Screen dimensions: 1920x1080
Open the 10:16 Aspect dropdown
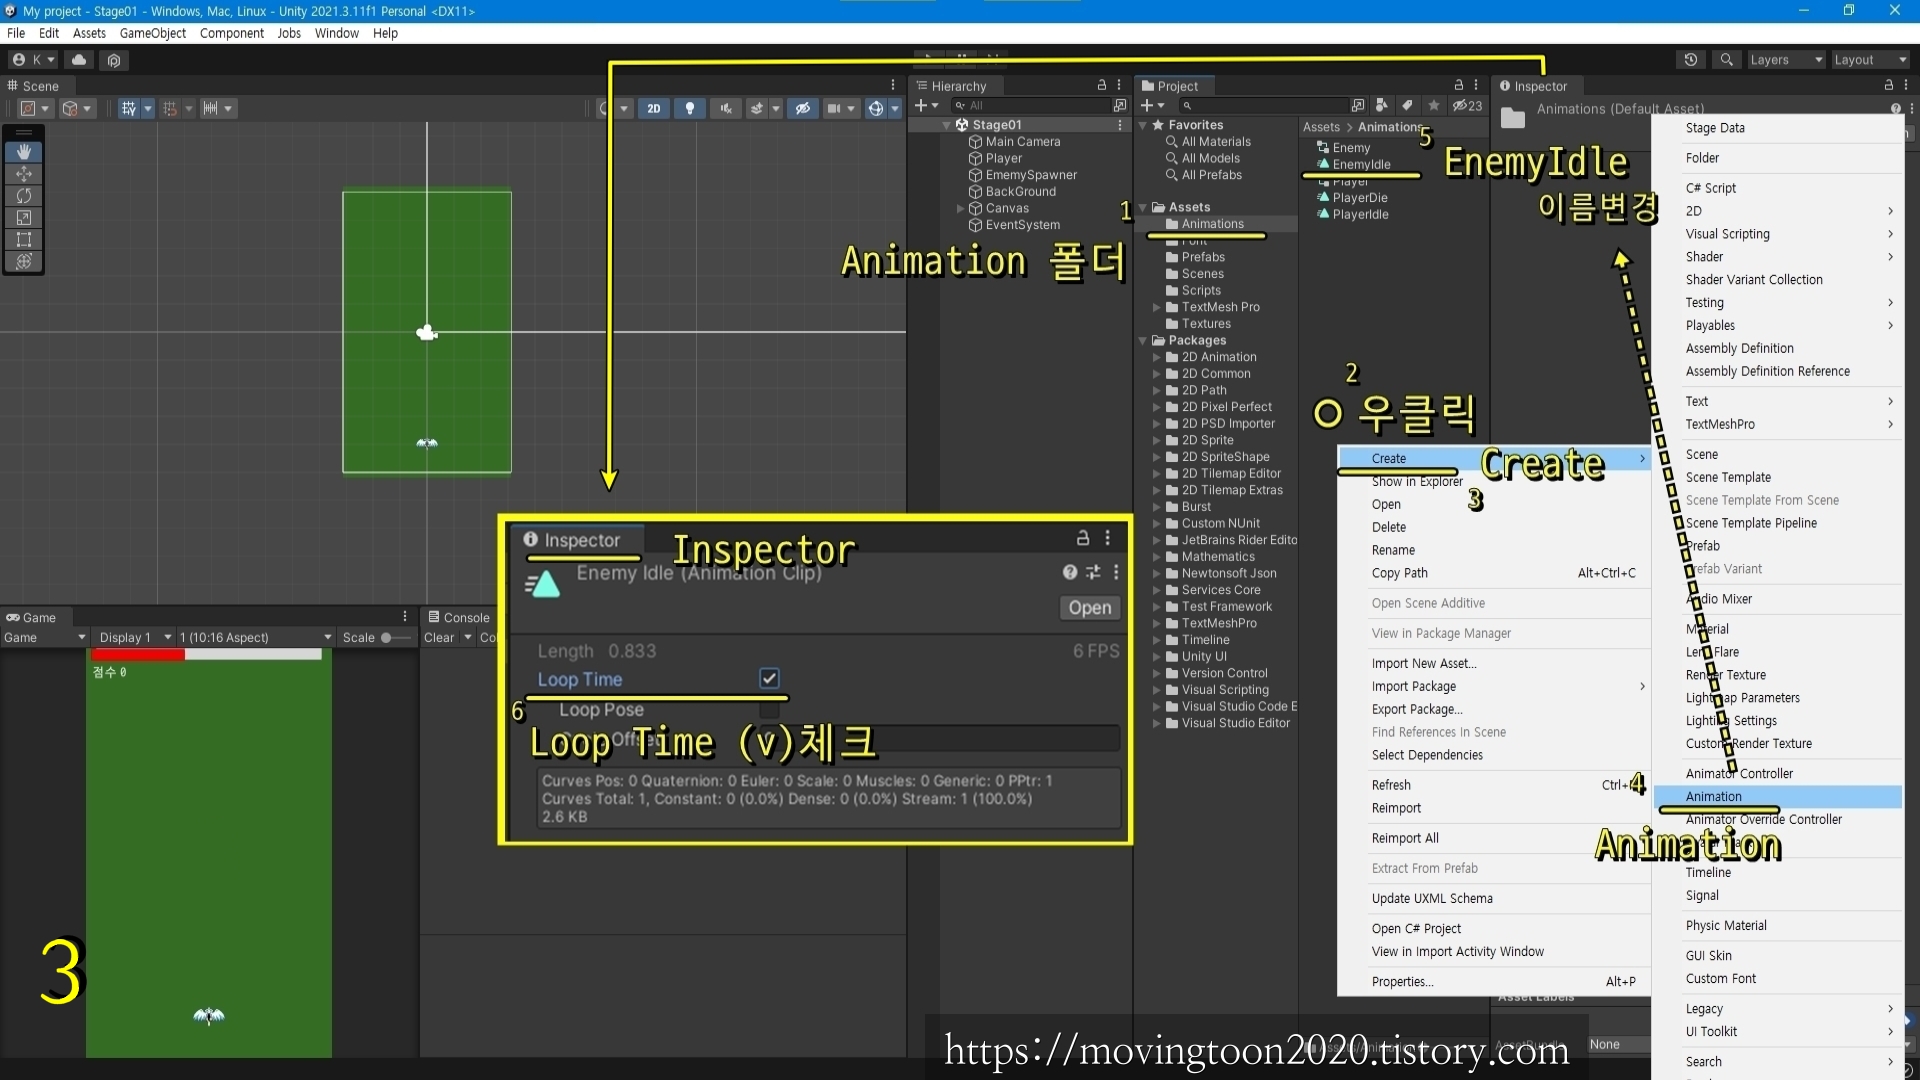click(255, 637)
